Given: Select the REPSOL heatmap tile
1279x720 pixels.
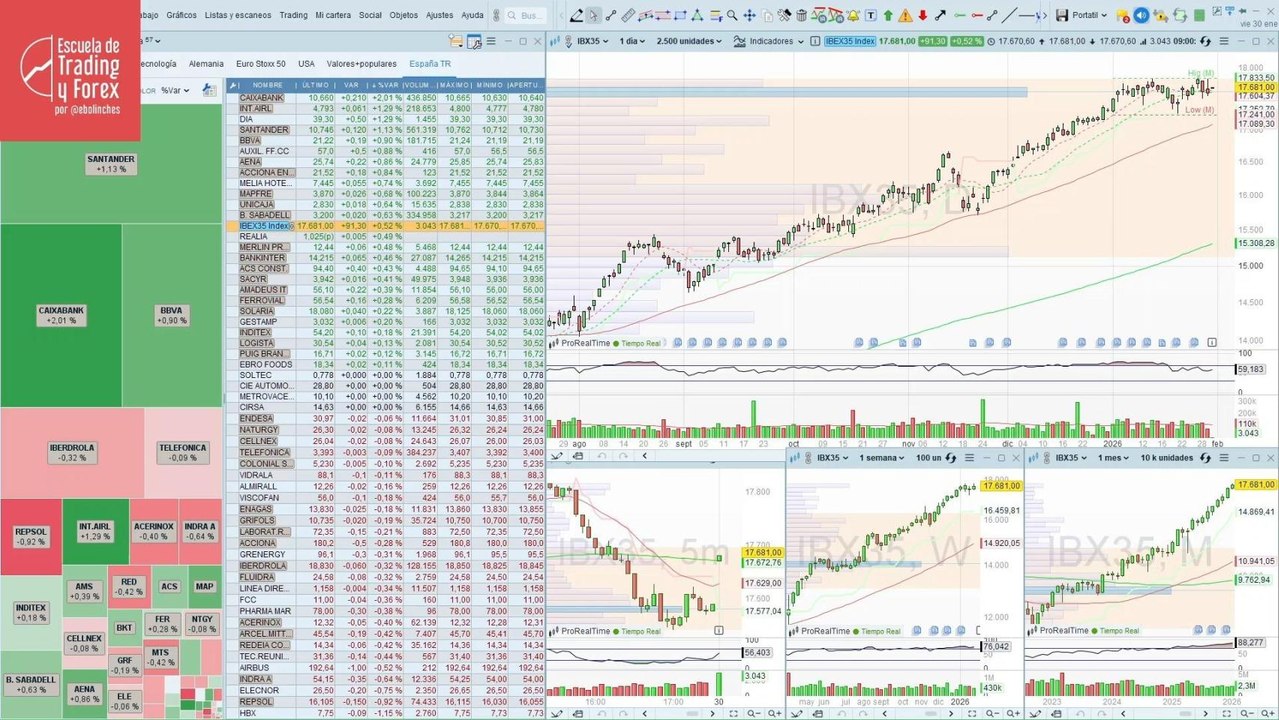Looking at the screenshot, I should click(x=31, y=537).
